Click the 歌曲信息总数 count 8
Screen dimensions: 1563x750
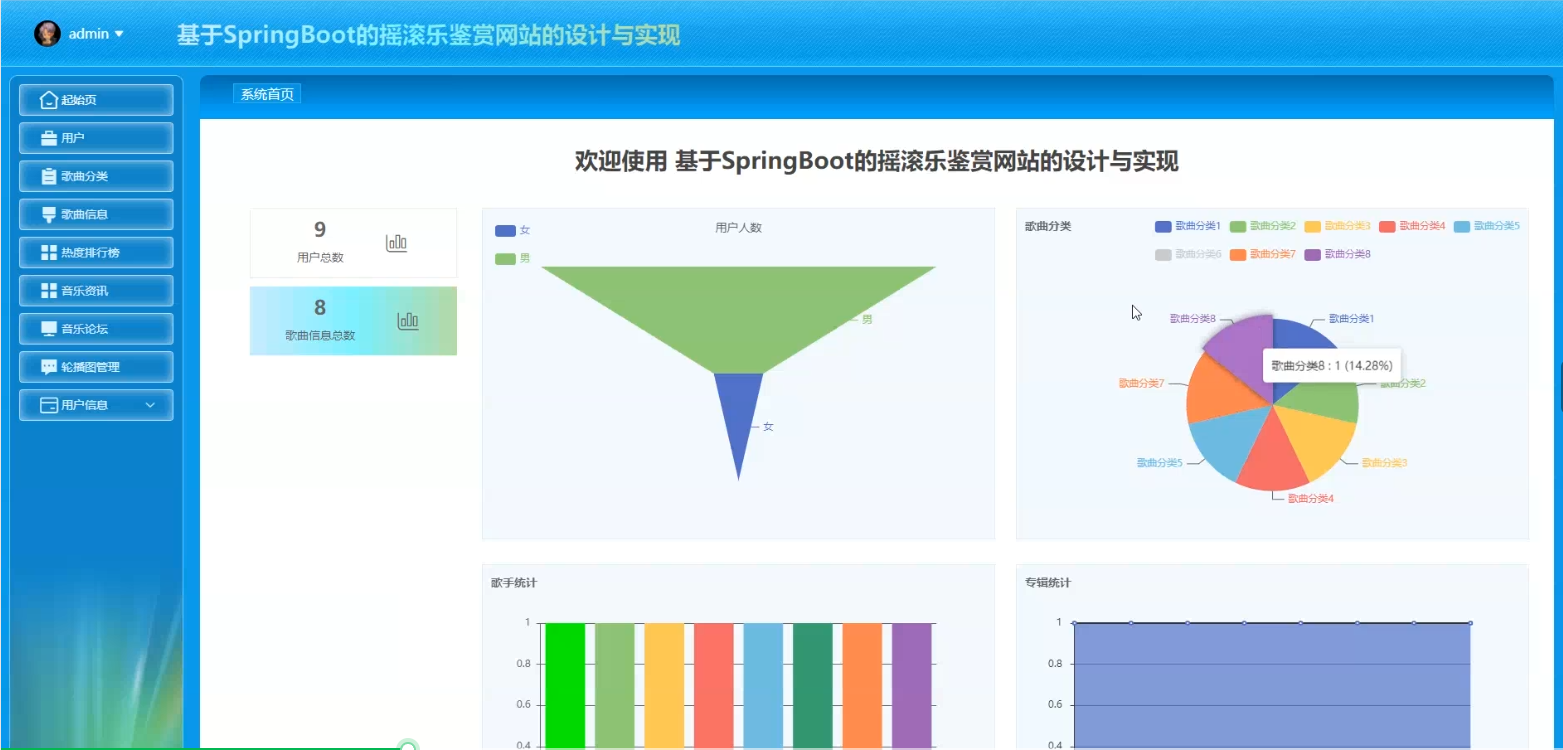click(x=320, y=308)
